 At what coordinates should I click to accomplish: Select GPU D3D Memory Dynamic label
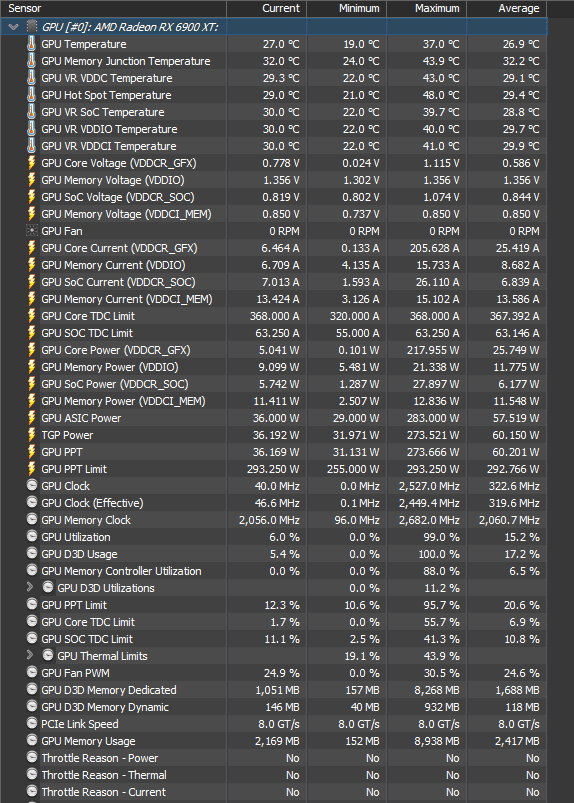click(105, 707)
